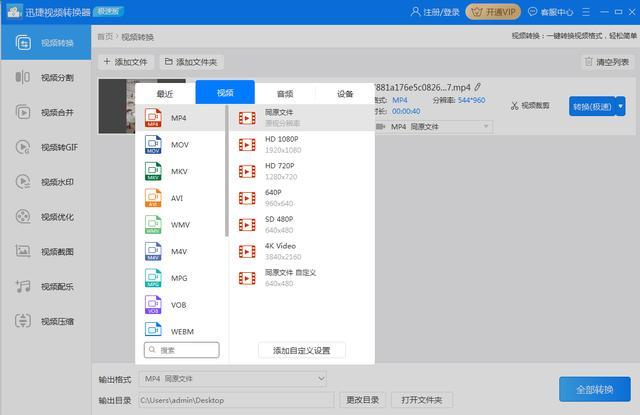Click the 添加文件 button
The width and height of the screenshot is (640, 415).
tap(126, 62)
